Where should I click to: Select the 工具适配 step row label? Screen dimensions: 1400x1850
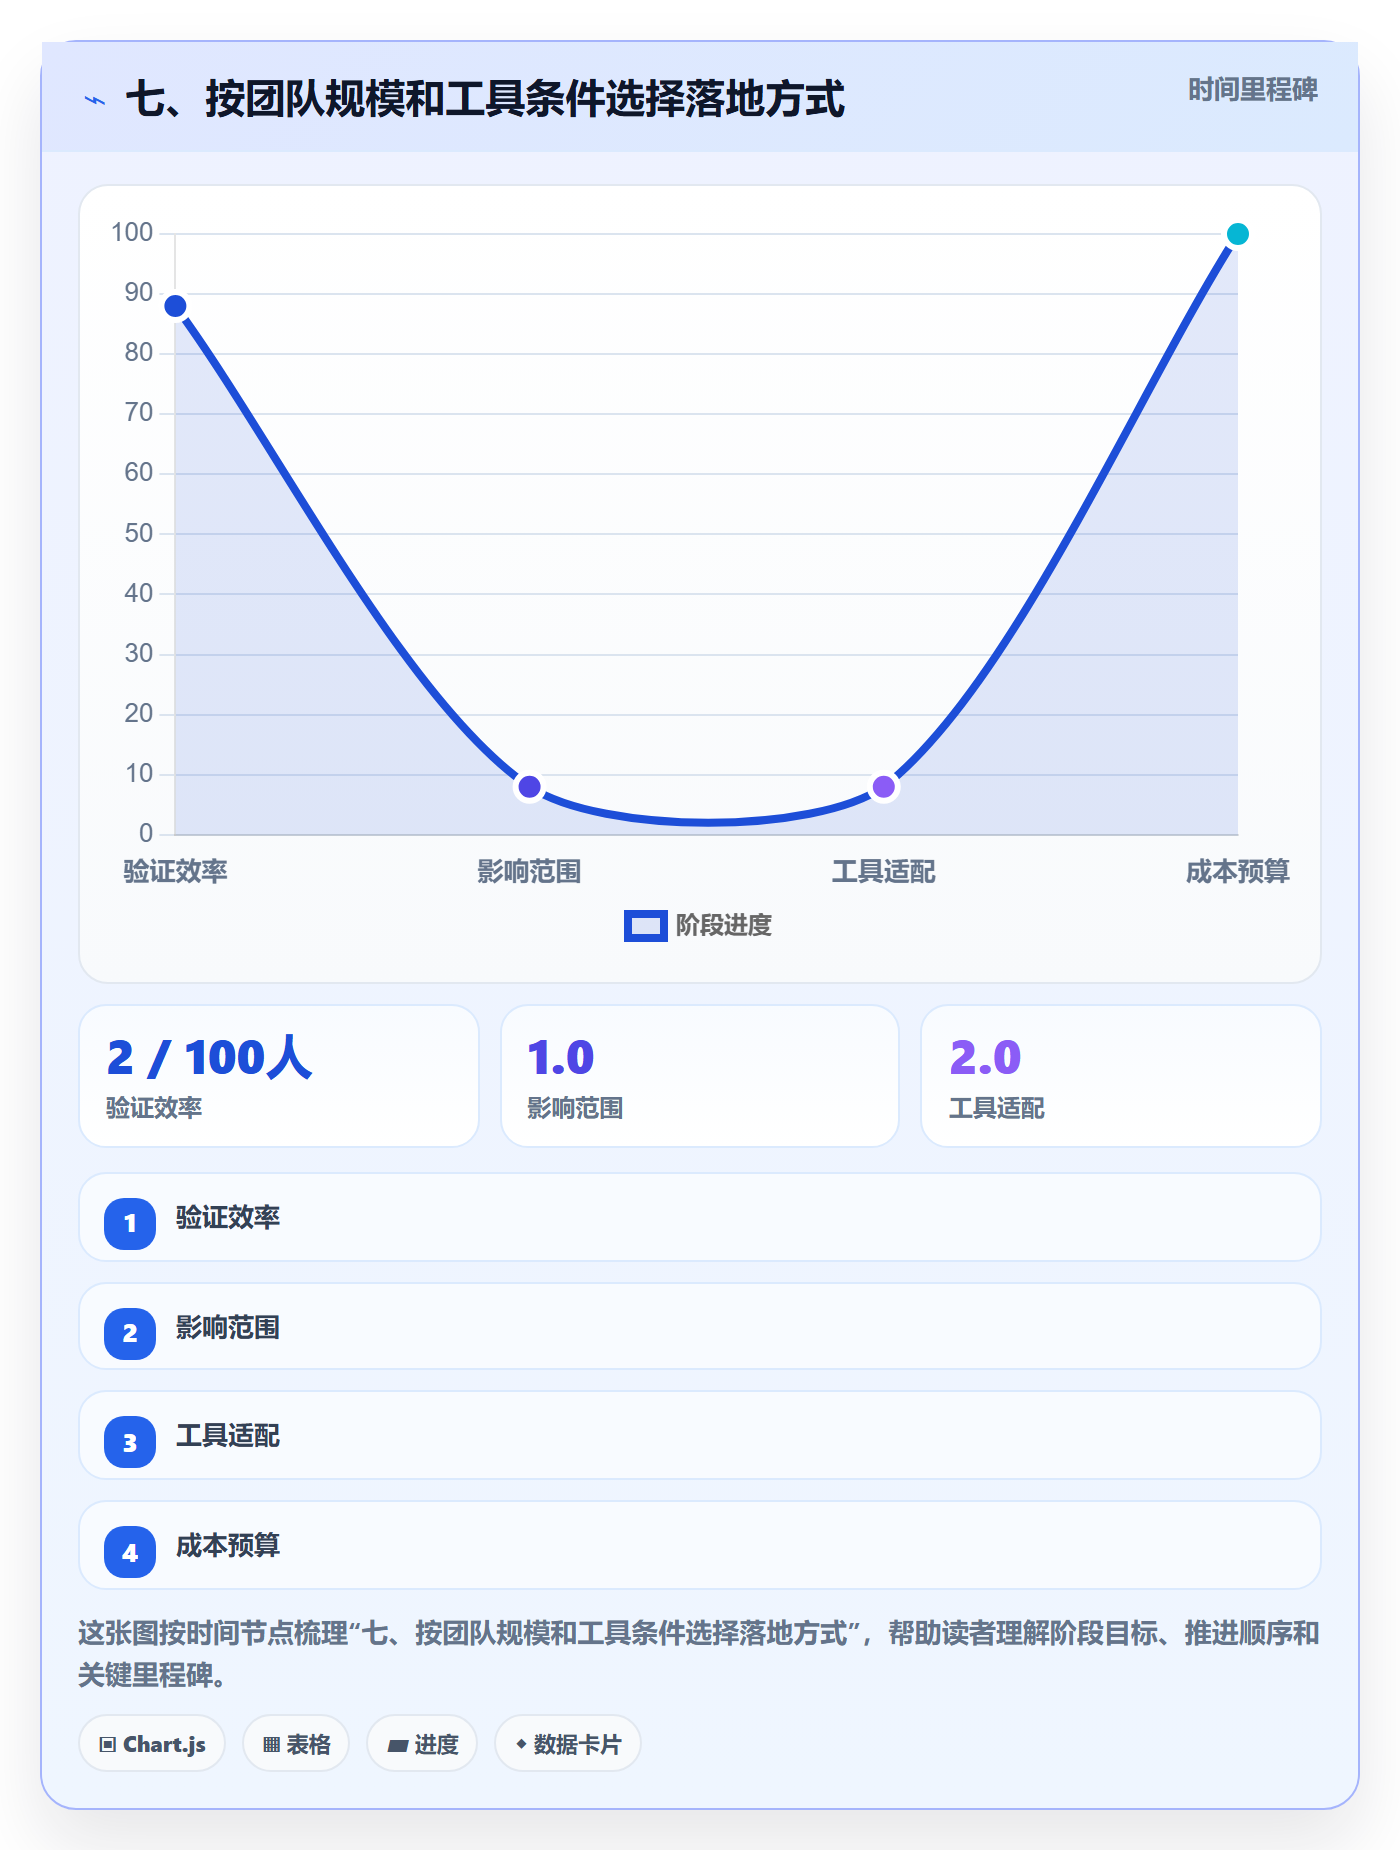tap(228, 1436)
